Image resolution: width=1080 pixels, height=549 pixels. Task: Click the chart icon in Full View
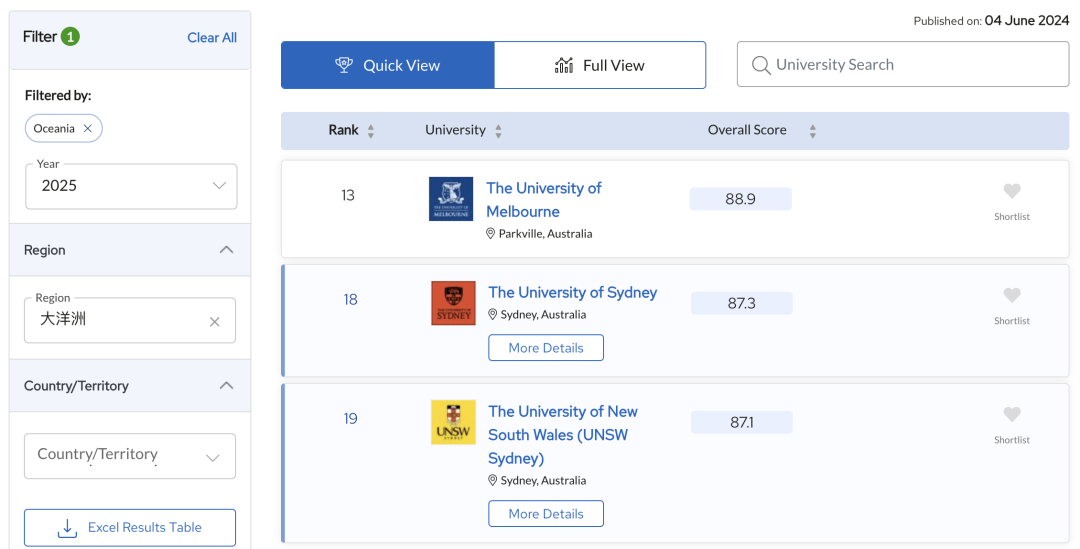tap(564, 65)
